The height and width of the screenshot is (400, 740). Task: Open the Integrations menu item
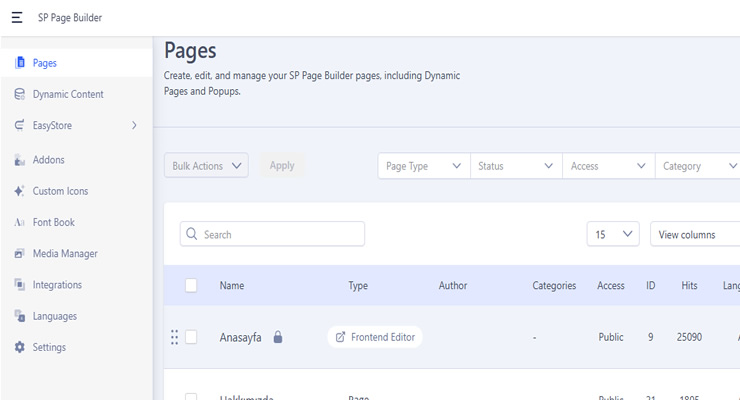[x=76, y=285]
